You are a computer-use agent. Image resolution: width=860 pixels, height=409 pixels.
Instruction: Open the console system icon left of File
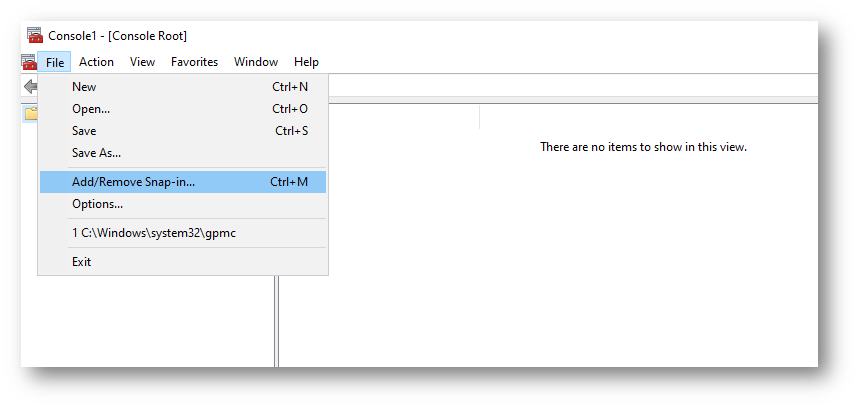click(29, 62)
